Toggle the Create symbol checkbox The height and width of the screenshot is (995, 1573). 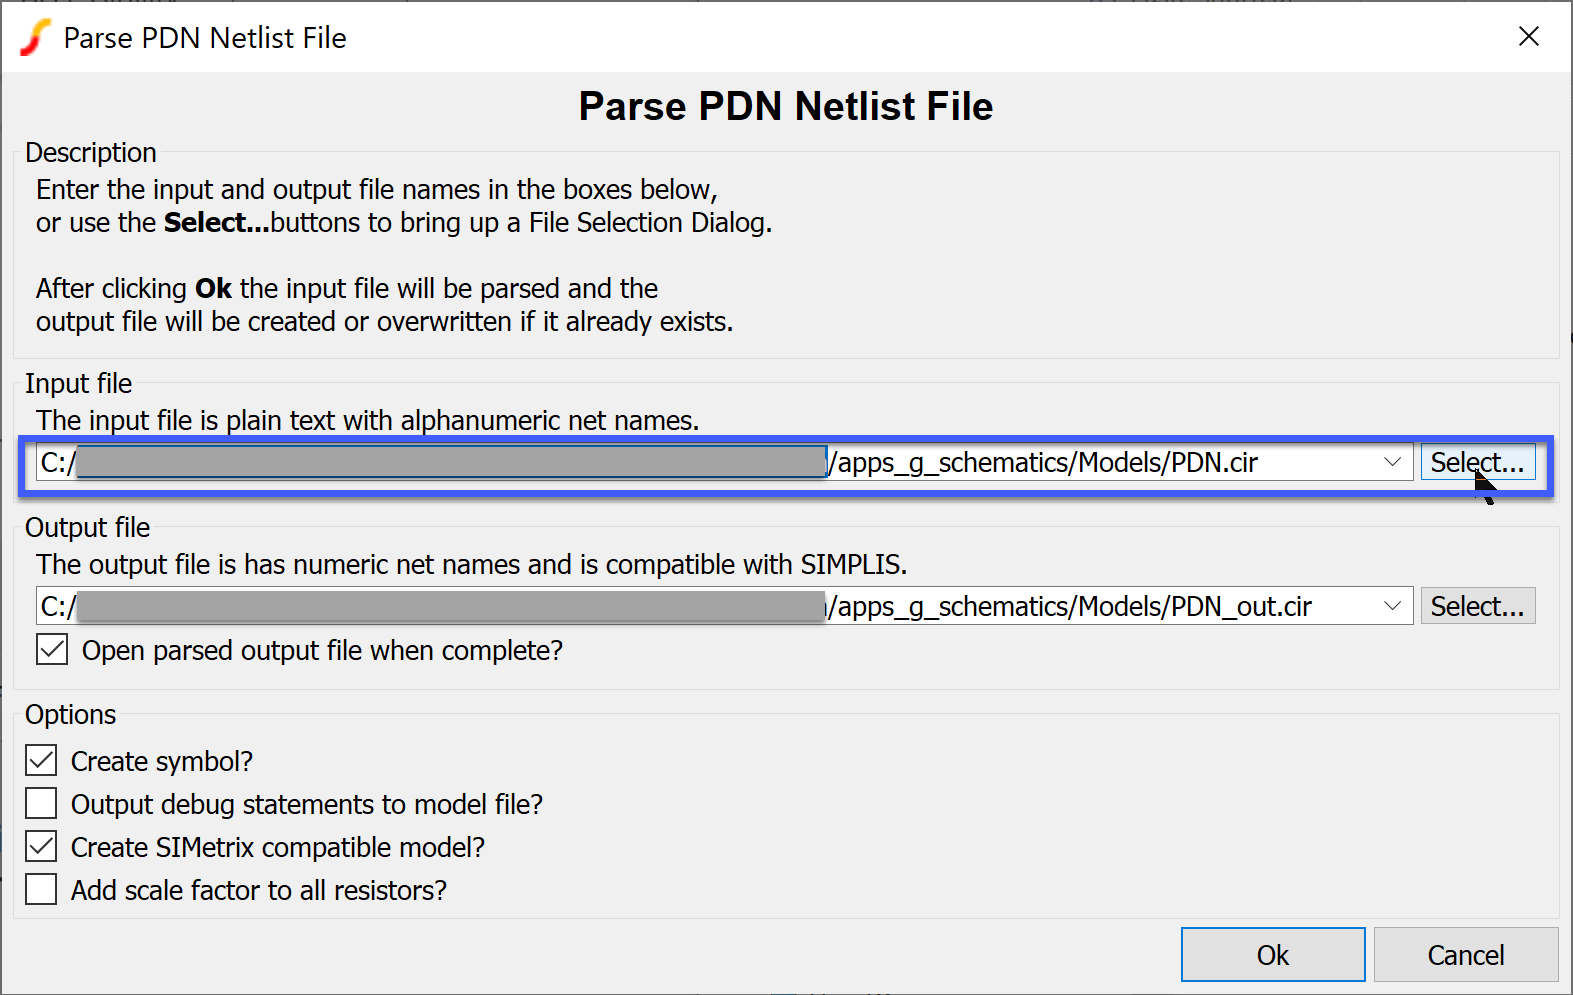[x=42, y=761]
